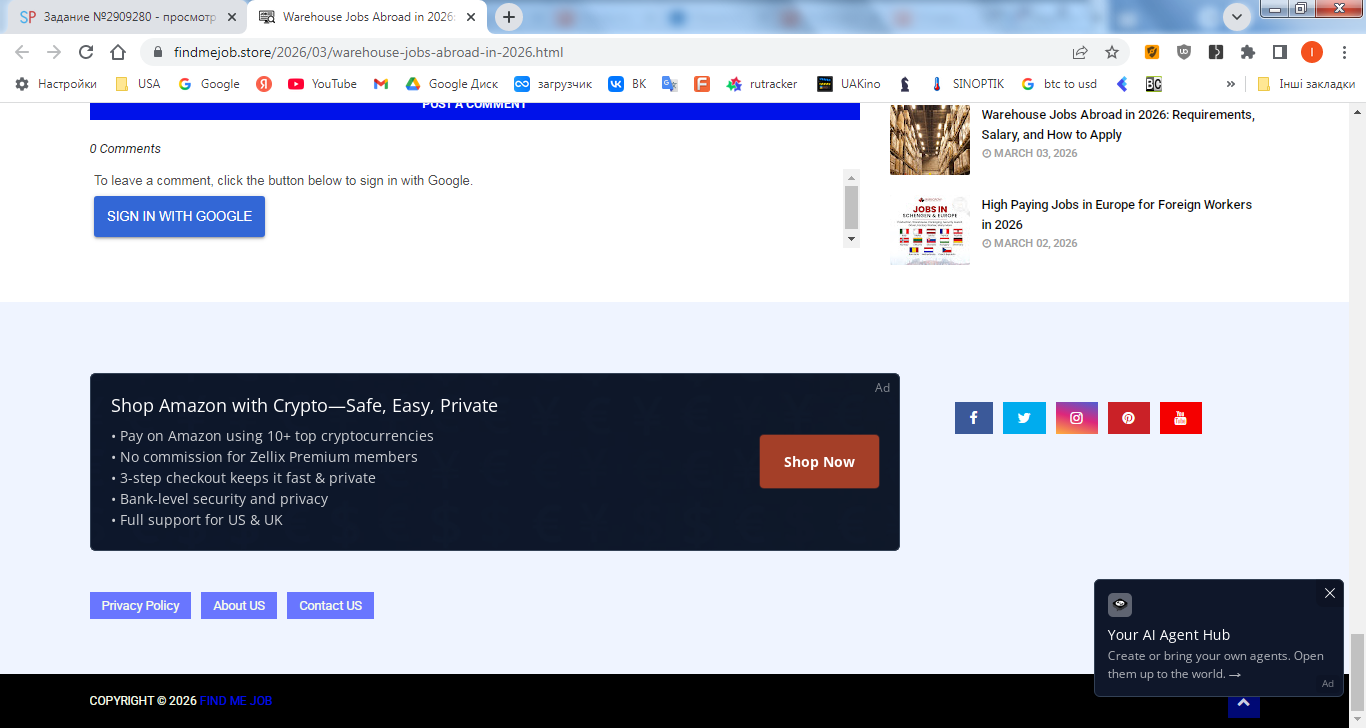Open the Google Диск bookmark
This screenshot has width=1366, height=728.
point(451,84)
